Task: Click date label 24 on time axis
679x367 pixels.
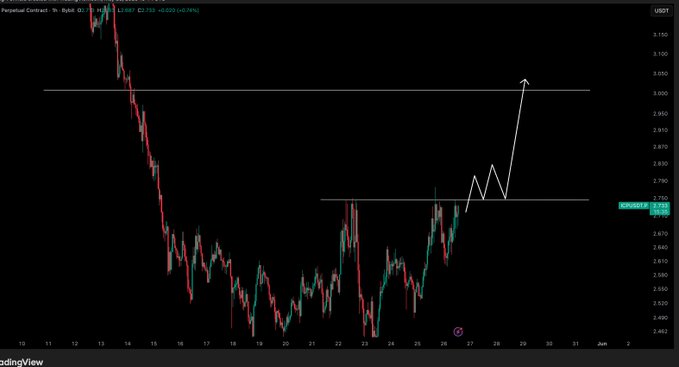Action: pos(391,344)
